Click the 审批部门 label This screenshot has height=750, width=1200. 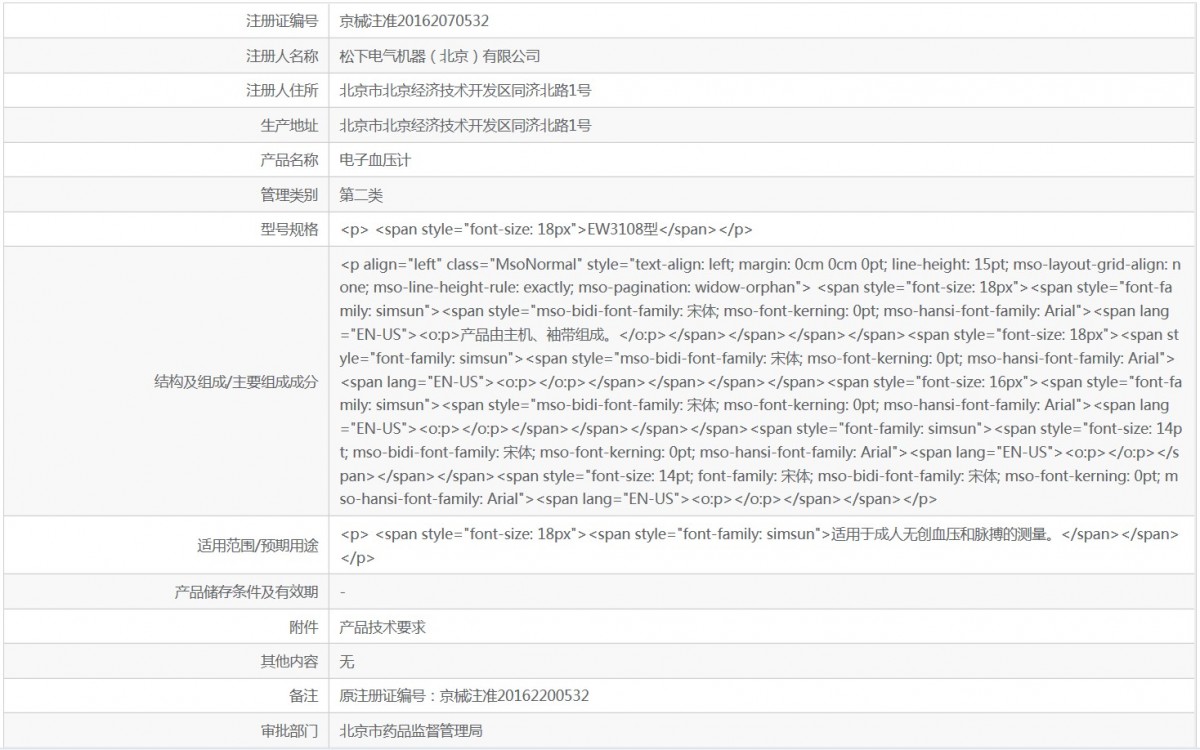[289, 731]
